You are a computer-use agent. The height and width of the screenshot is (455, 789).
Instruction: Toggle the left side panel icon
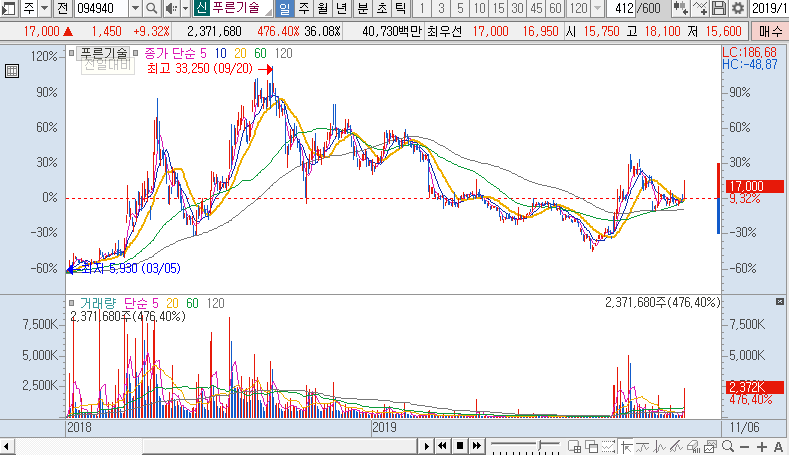[8, 8]
